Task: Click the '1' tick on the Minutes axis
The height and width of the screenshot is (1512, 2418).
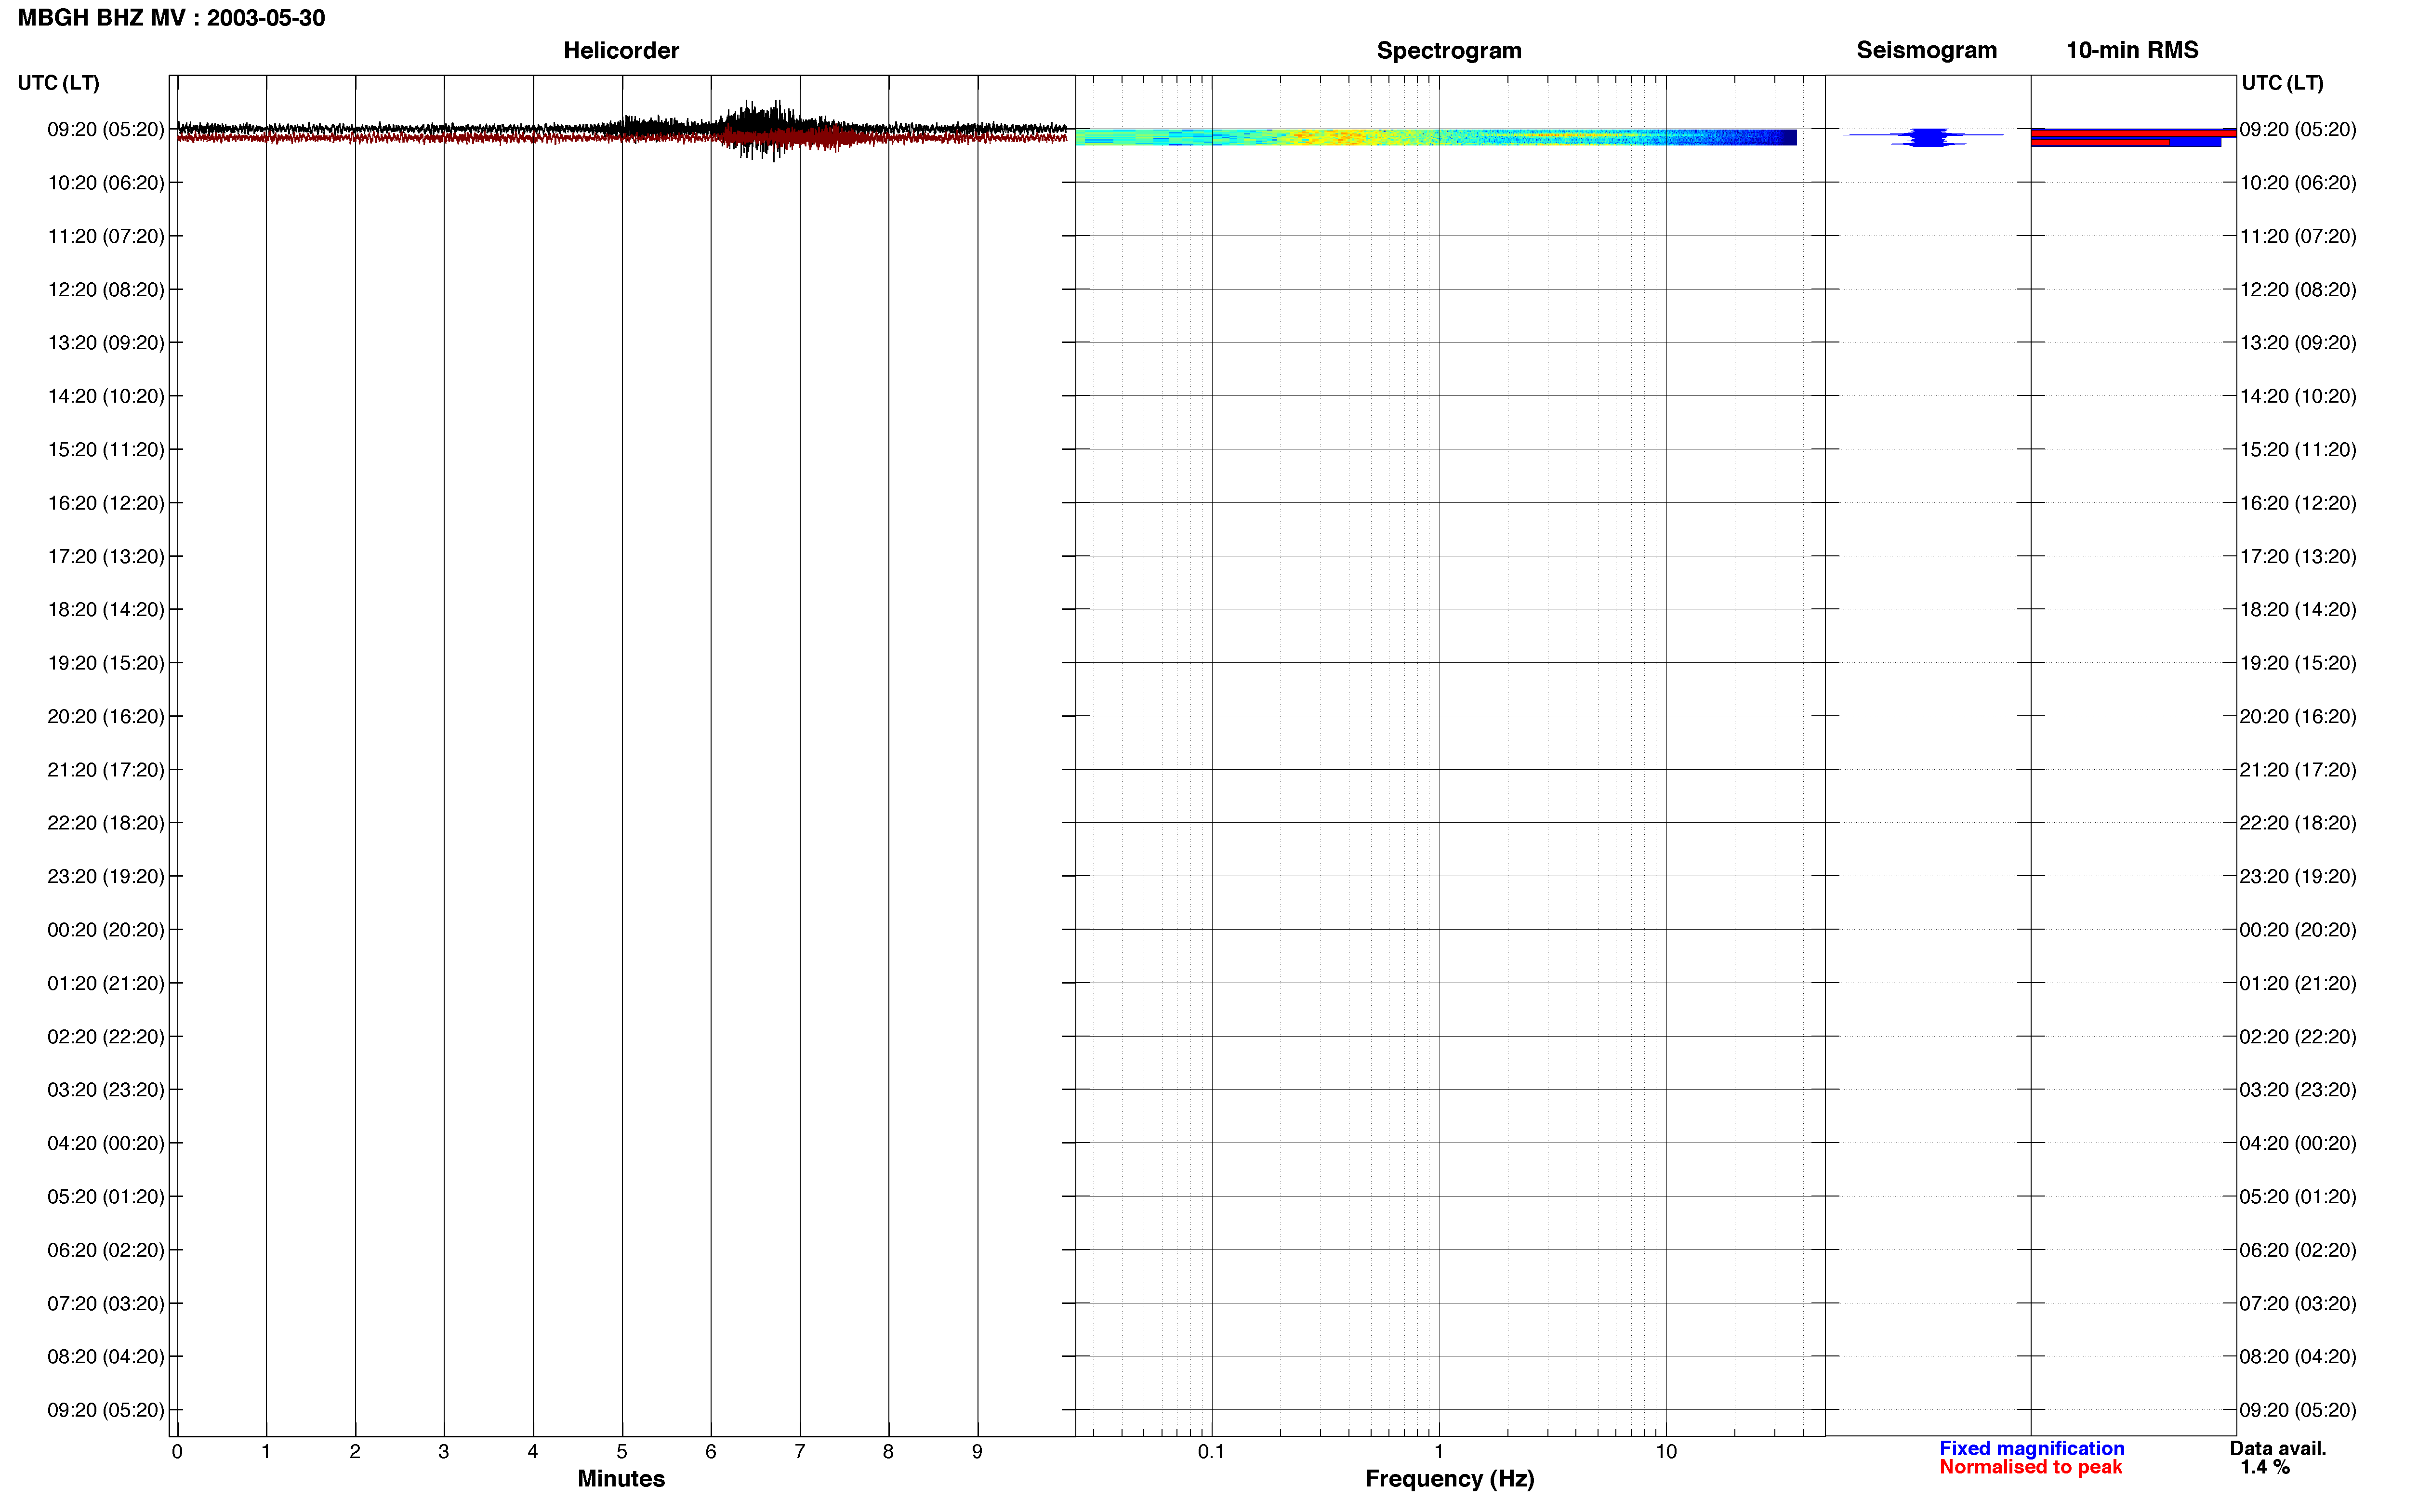Action: (266, 1452)
